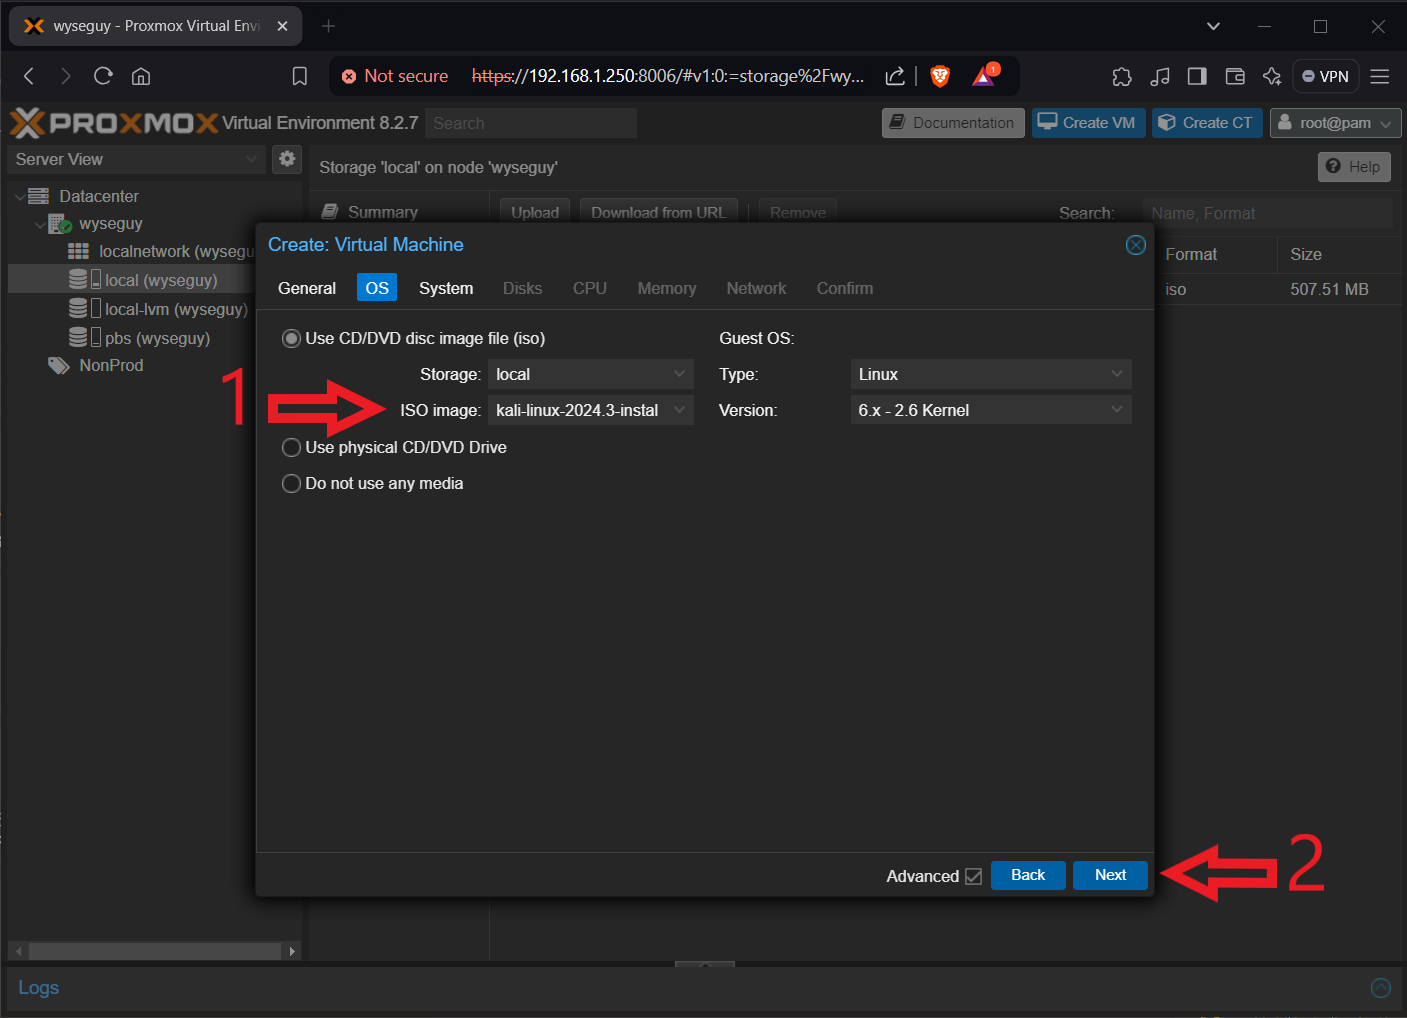Click the Upload button
Screen dimensions: 1407x1018
(x=535, y=211)
